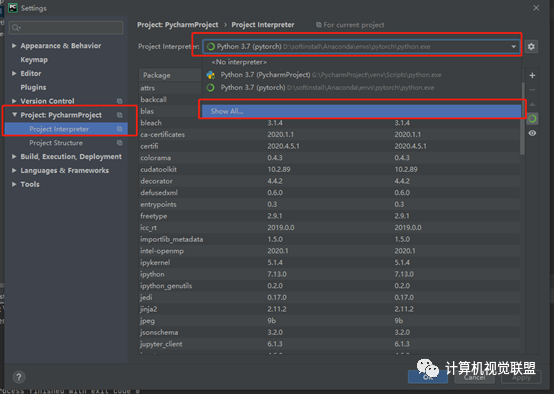This screenshot has height=394, width=554.
Task: Select the blas package row
Action: [170, 111]
